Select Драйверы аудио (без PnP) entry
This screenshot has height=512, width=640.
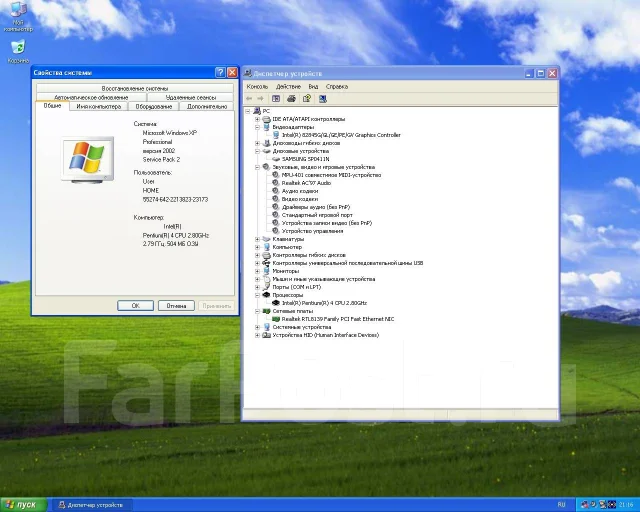click(x=316, y=207)
